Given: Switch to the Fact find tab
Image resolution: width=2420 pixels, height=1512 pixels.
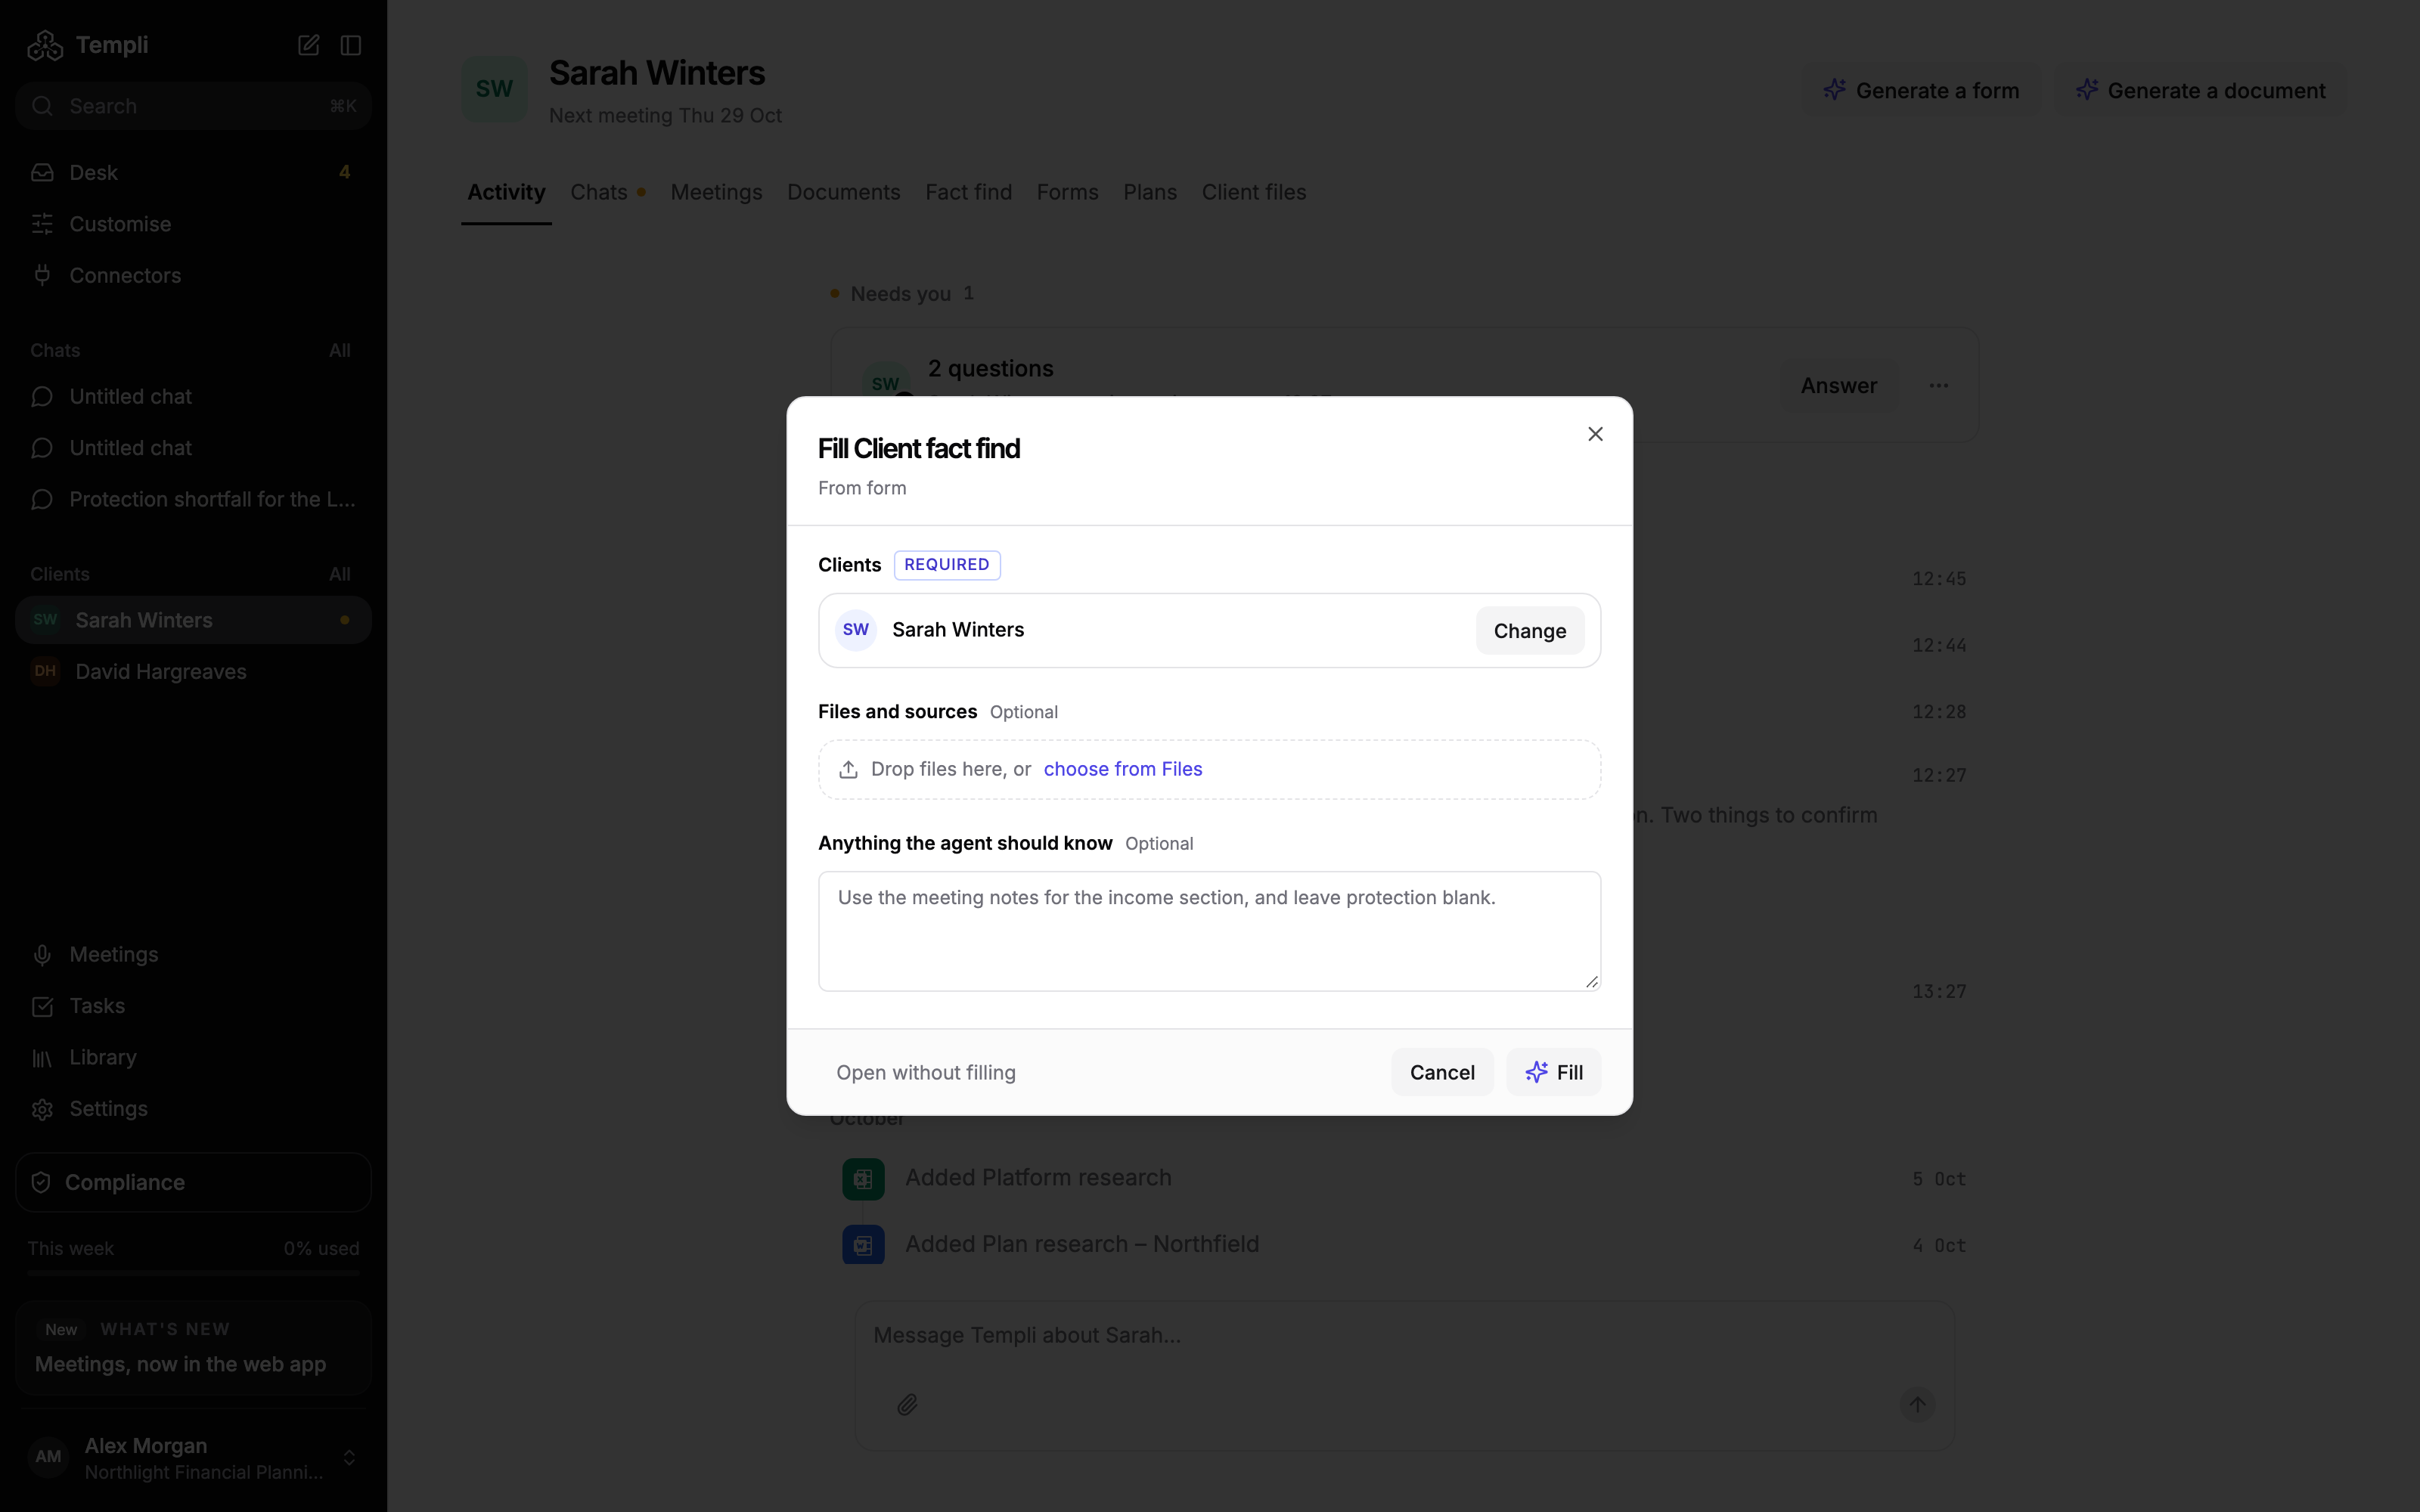Looking at the screenshot, I should (968, 192).
